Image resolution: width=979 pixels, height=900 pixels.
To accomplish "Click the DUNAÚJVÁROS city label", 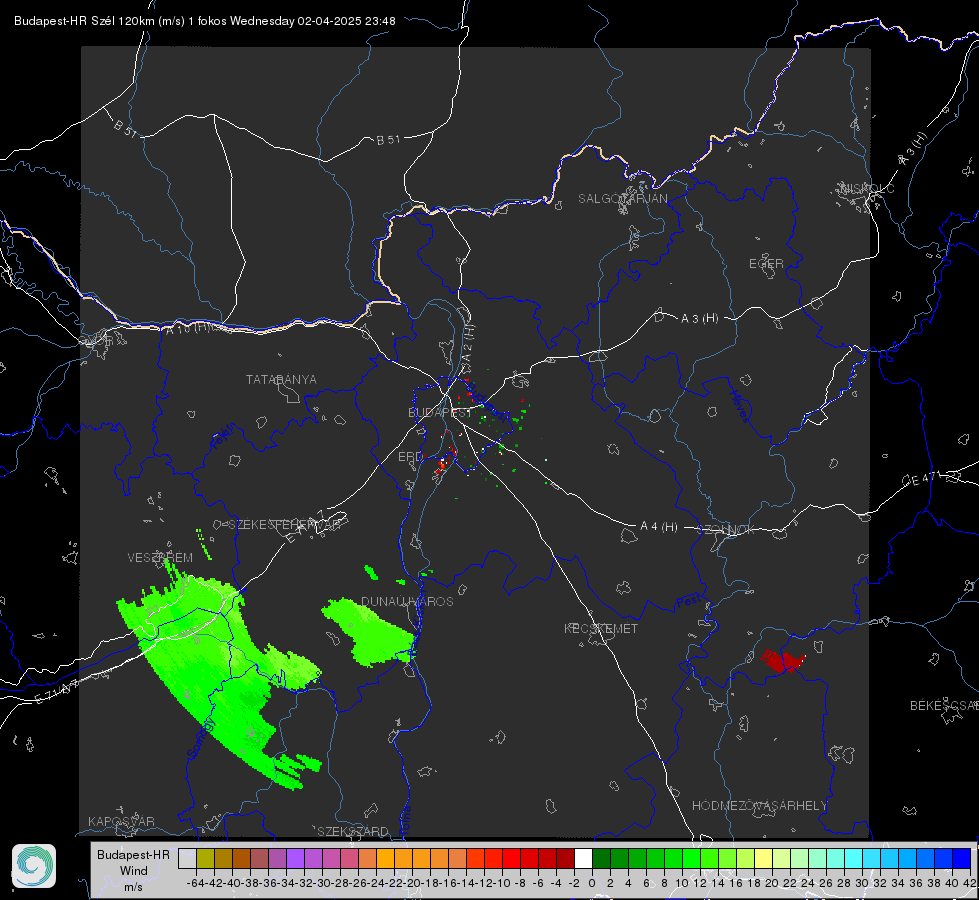I will point(407,601).
